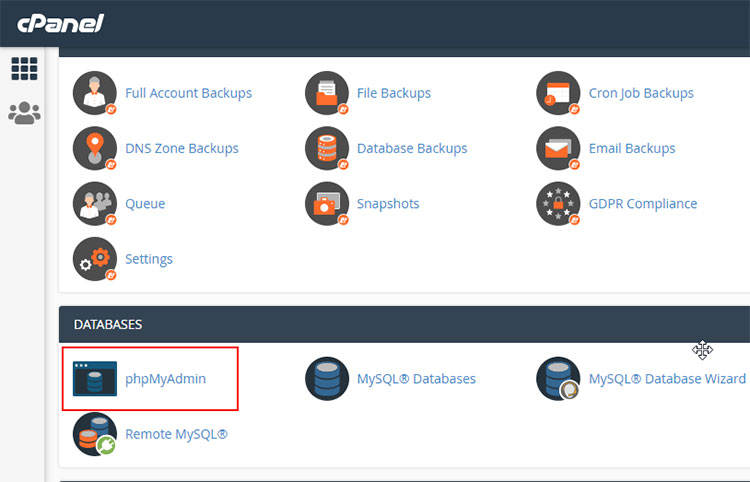This screenshot has height=482, width=750.
Task: Click the phpMyAdmin text link
Action: [165, 379]
